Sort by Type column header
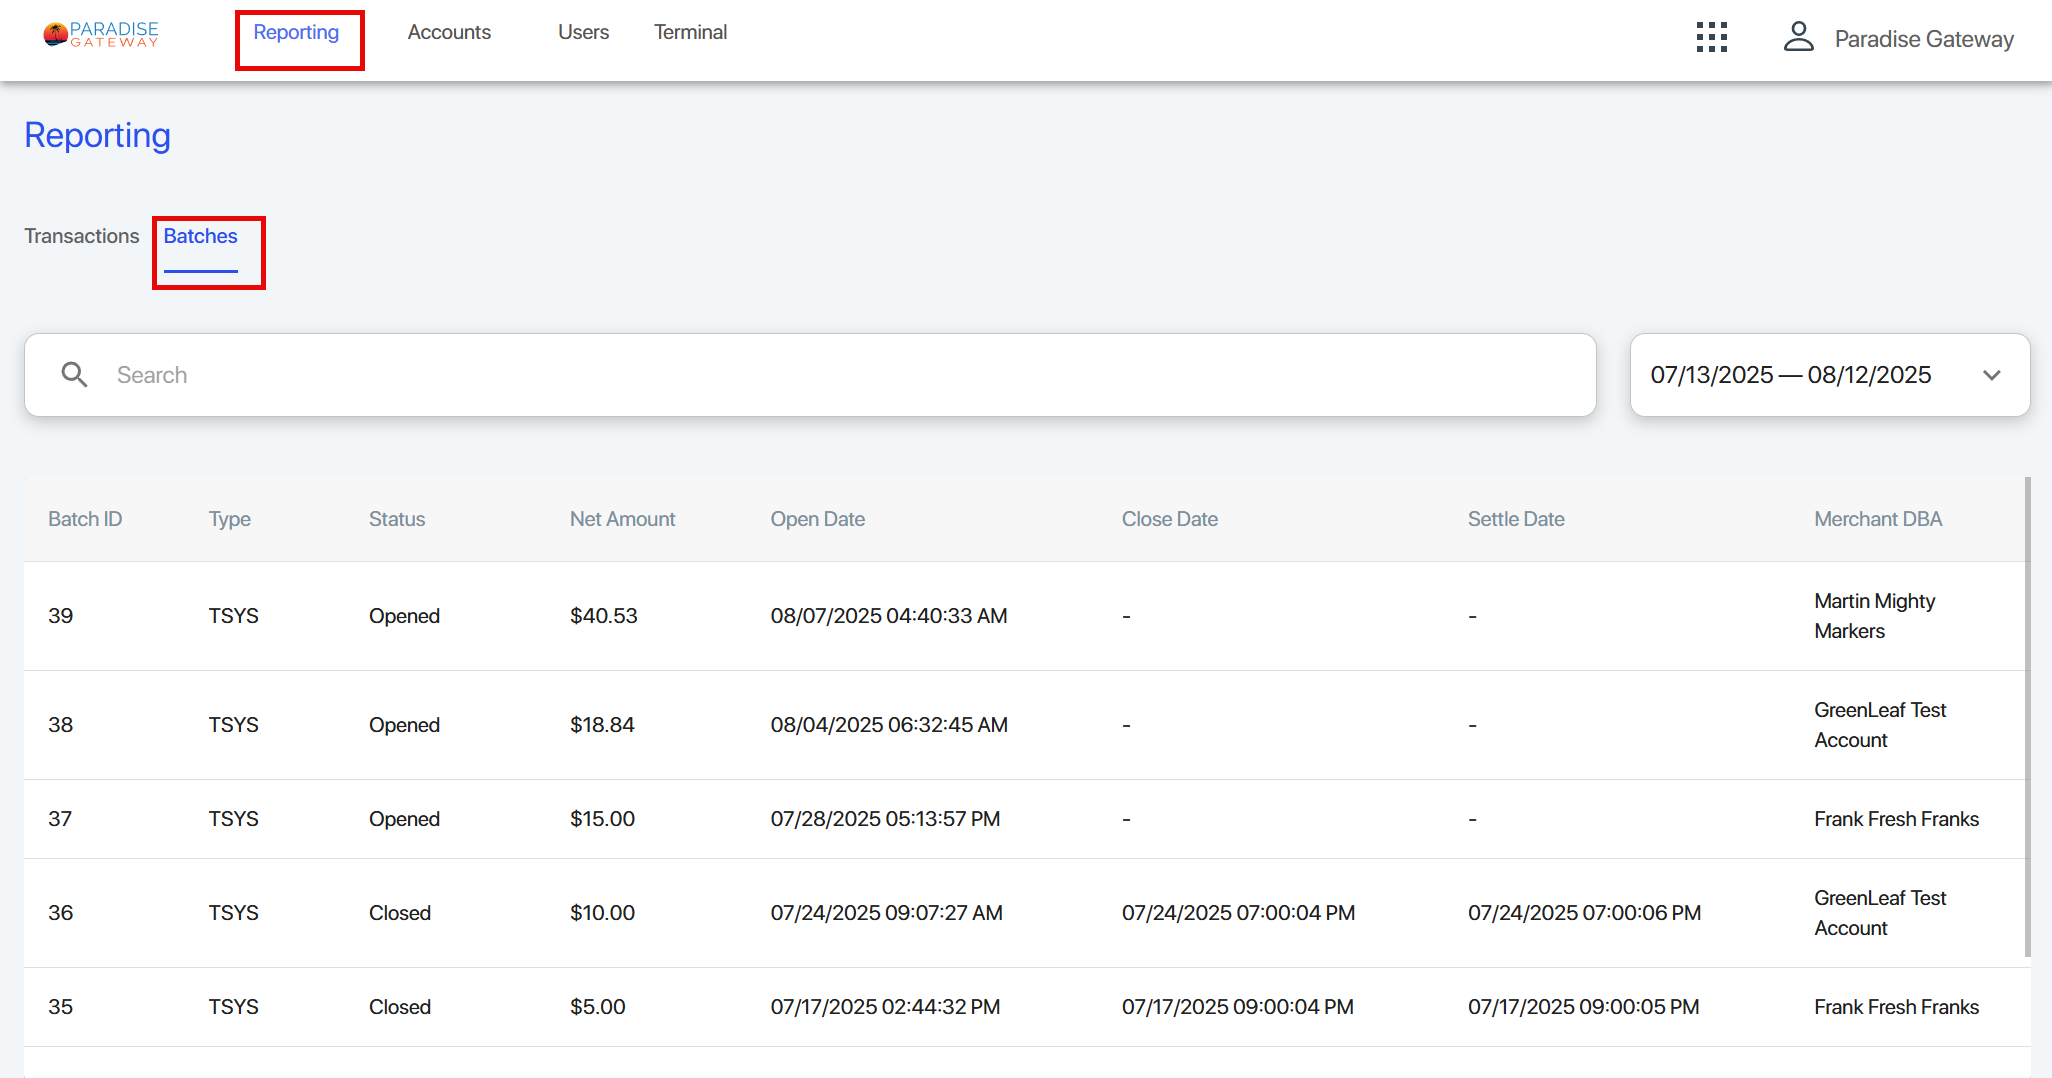2052x1078 pixels. (x=229, y=519)
